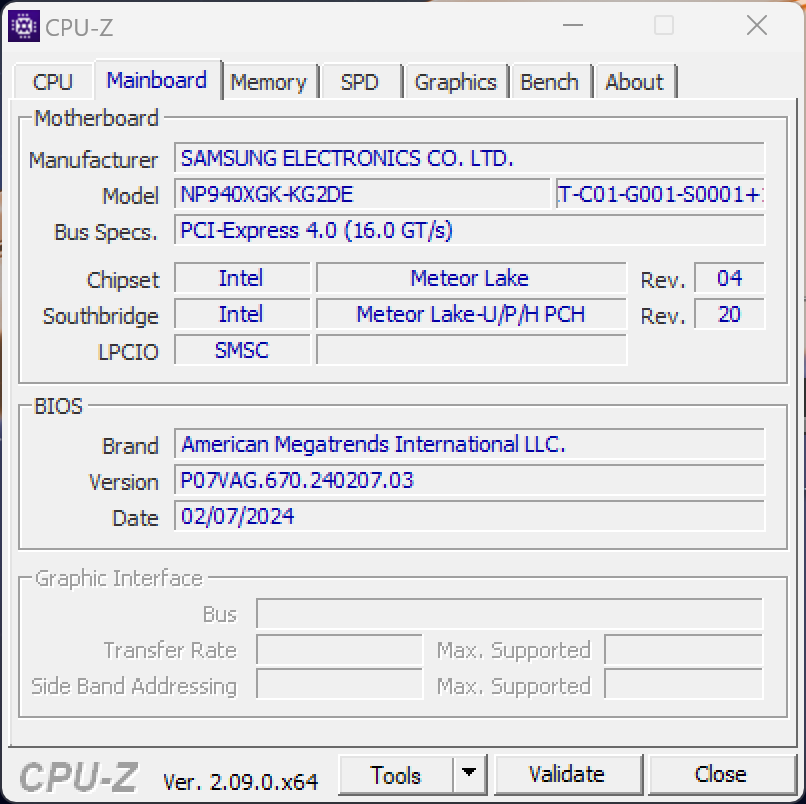Click the Southbridge vendor Intel field
Image resolution: width=806 pixels, height=804 pixels.
(242, 315)
